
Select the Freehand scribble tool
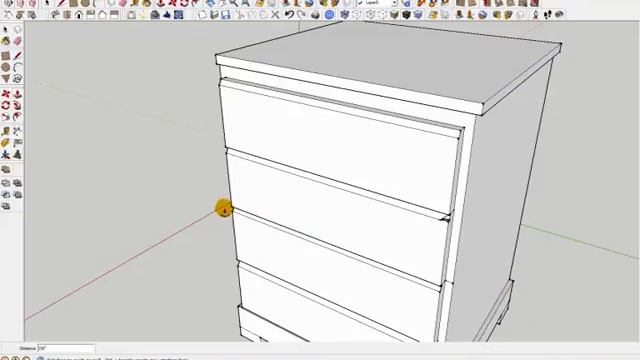click(17, 79)
